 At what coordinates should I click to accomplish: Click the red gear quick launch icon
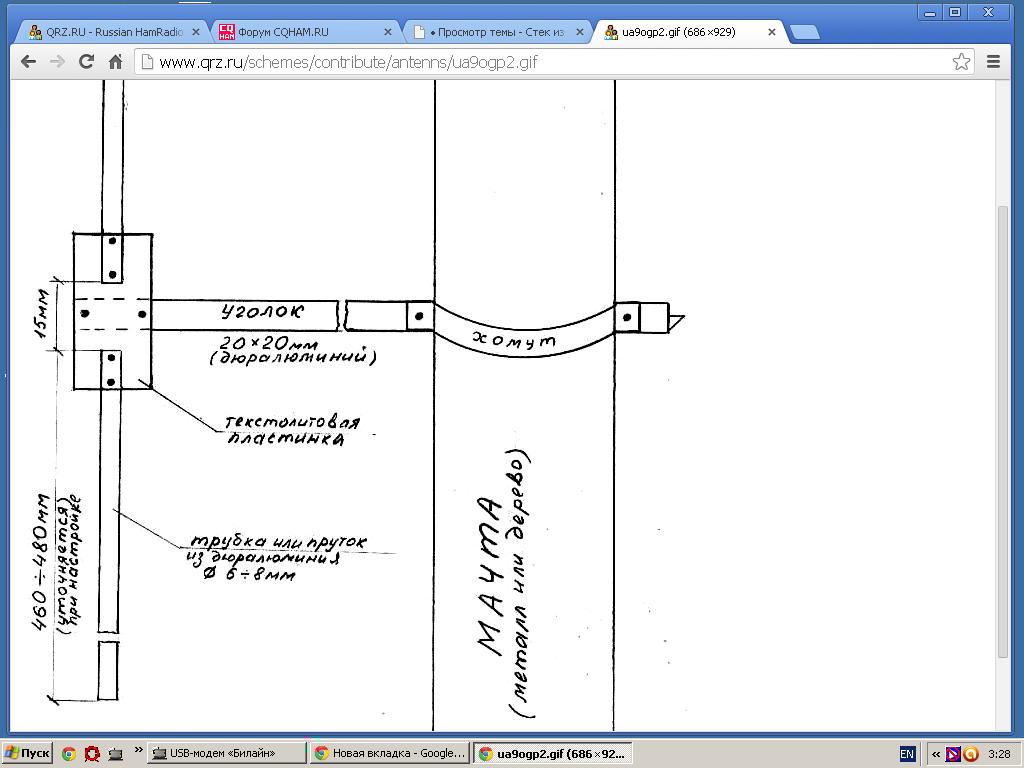92,754
